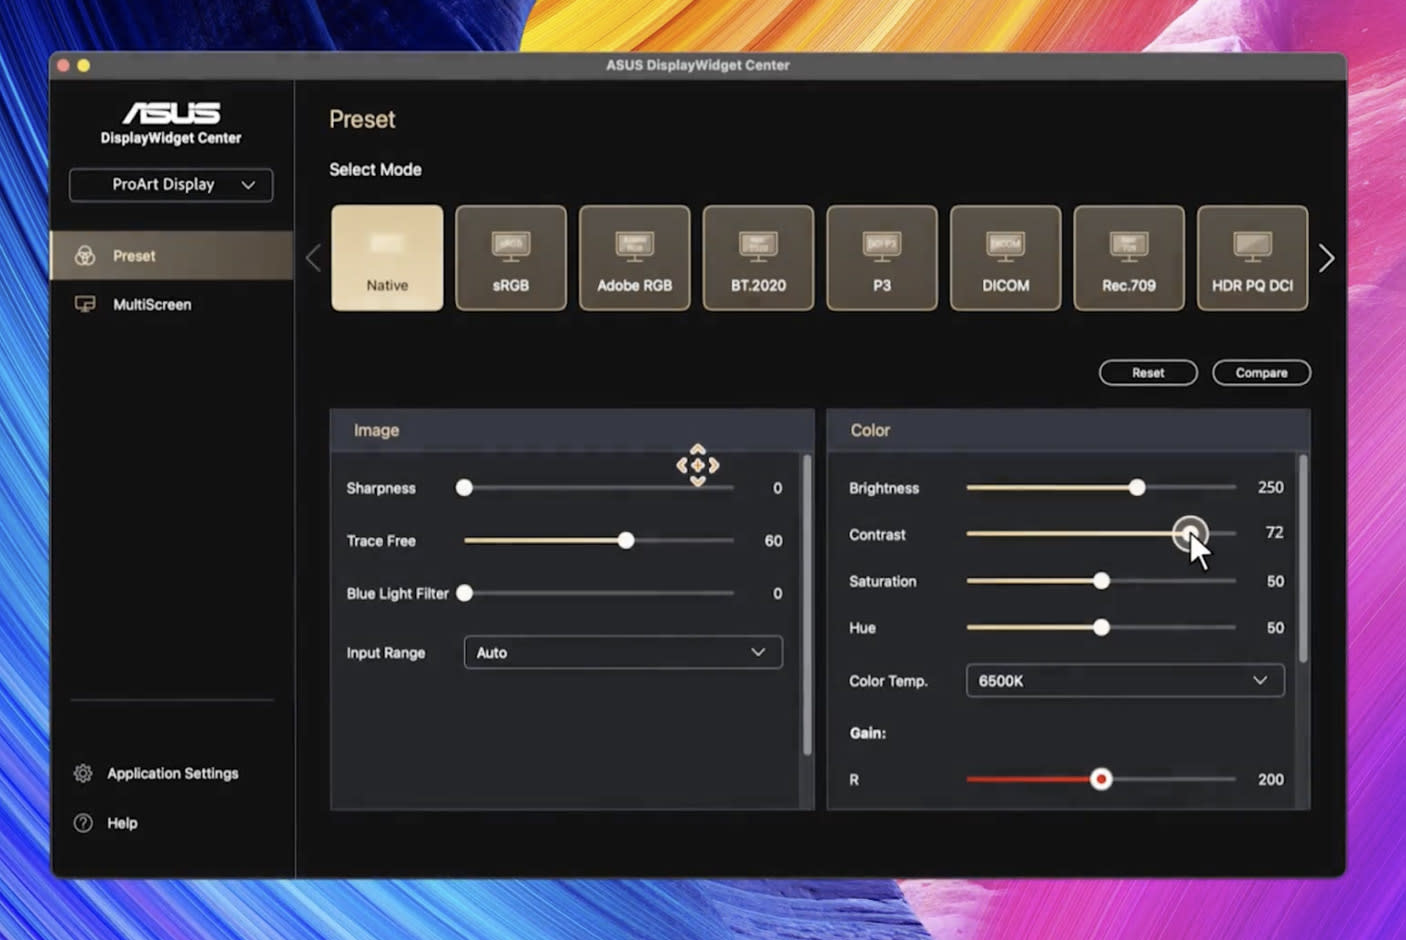Choose the HDR PQ DCI preset
The image size is (1406, 940).
tap(1252, 258)
